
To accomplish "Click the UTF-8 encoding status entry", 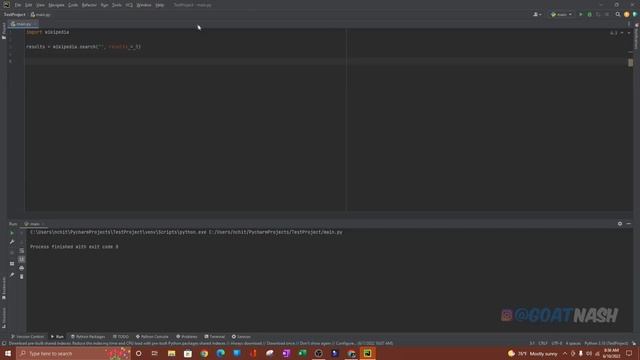I will (556, 343).
